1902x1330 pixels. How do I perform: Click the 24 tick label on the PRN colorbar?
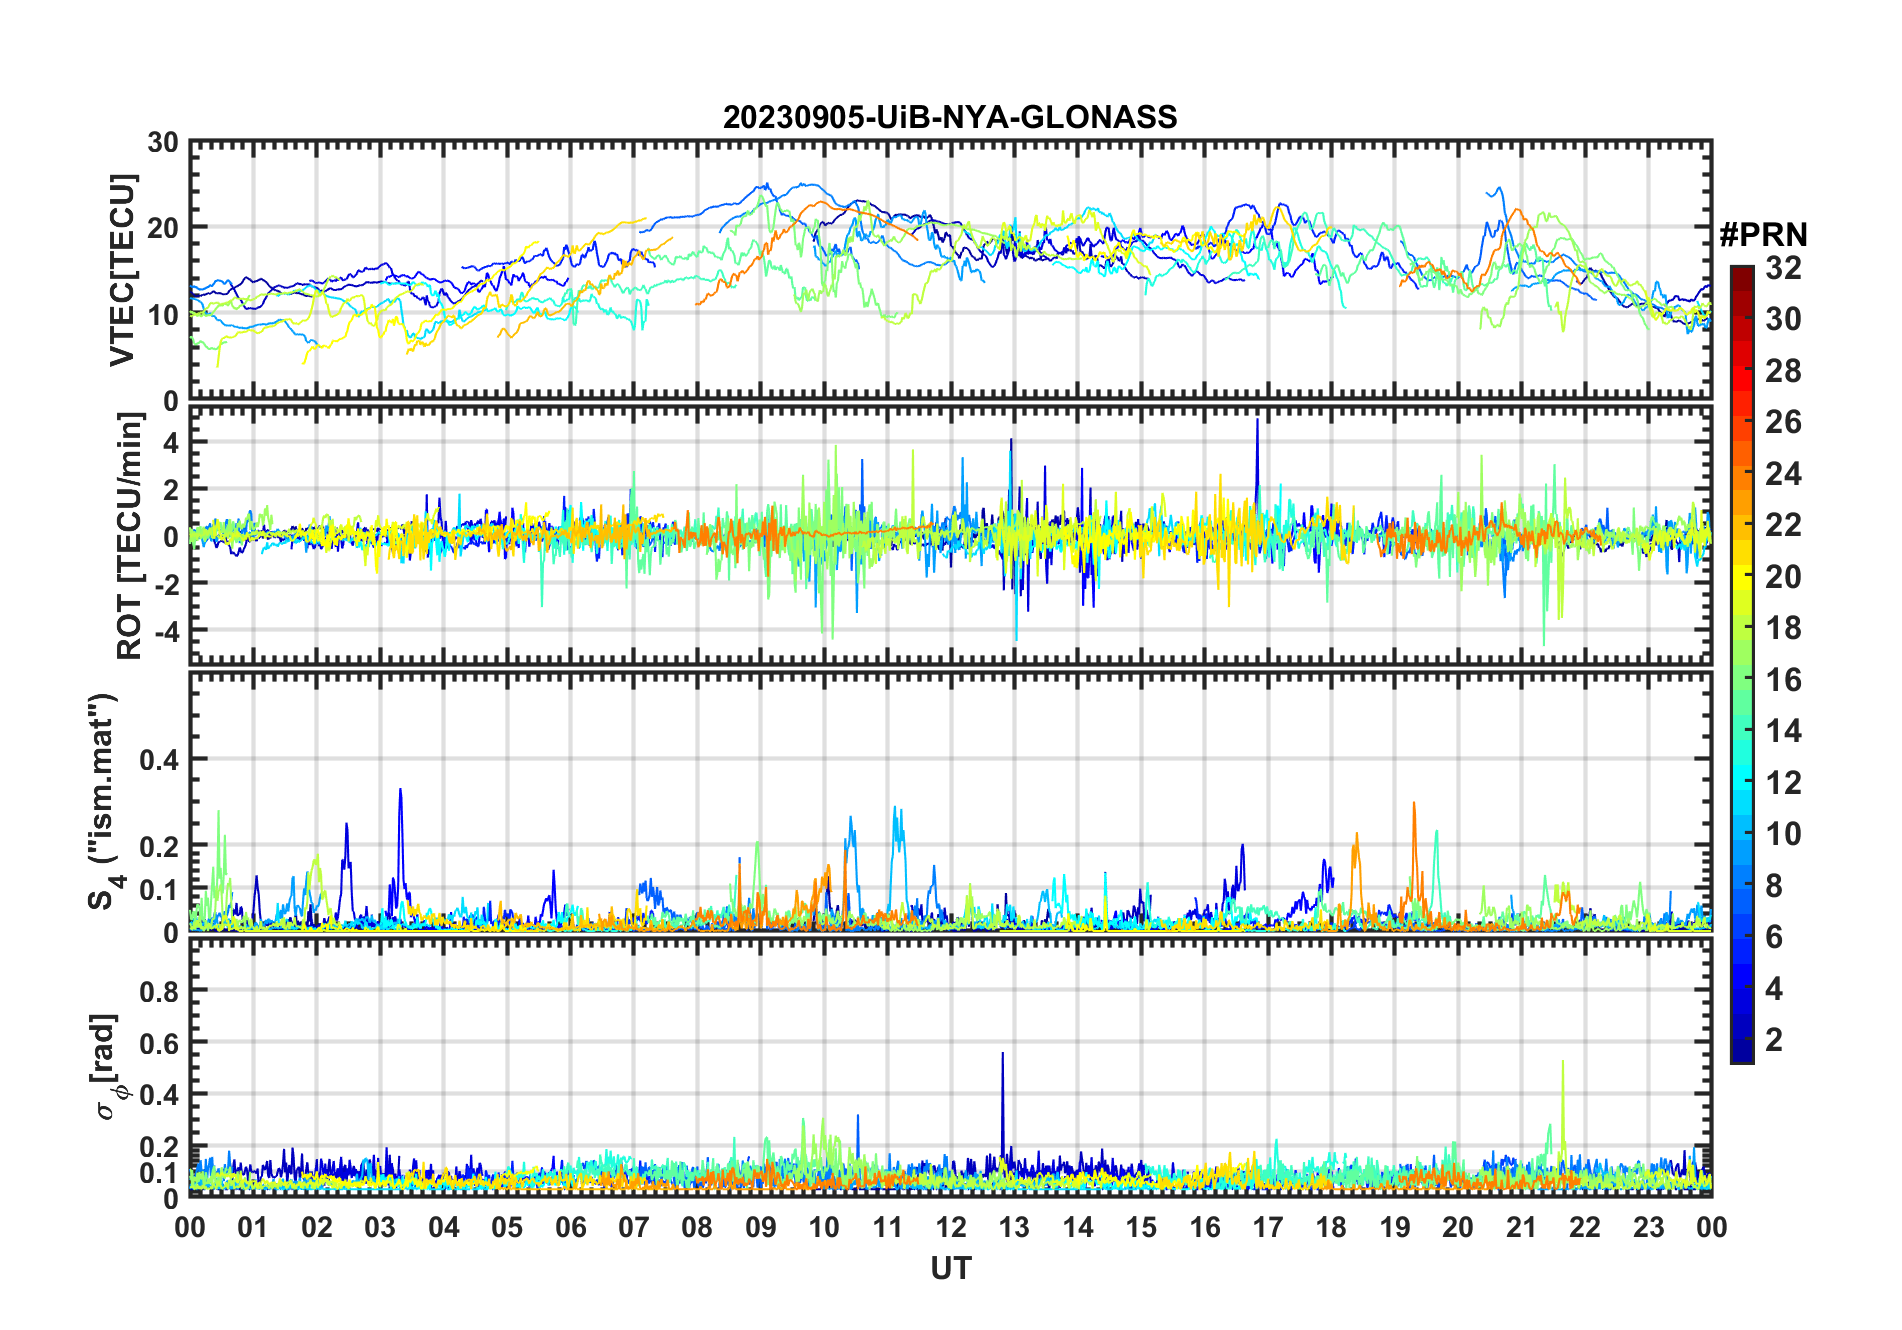pos(1783,474)
